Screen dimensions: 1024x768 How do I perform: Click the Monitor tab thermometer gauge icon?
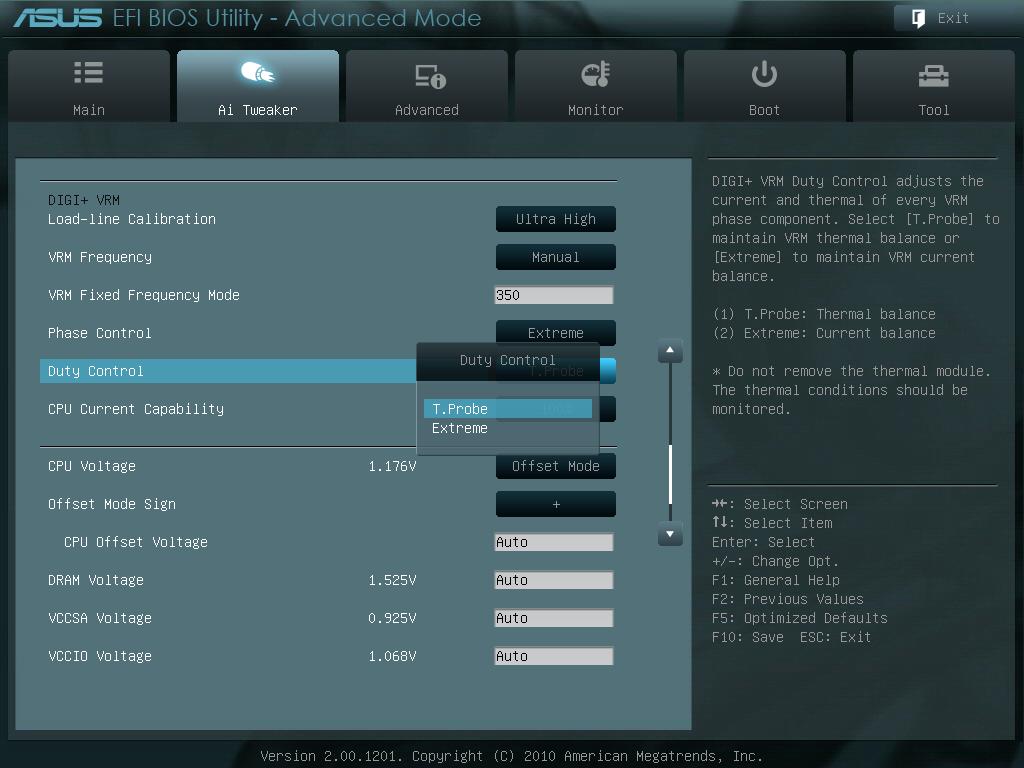(x=596, y=74)
